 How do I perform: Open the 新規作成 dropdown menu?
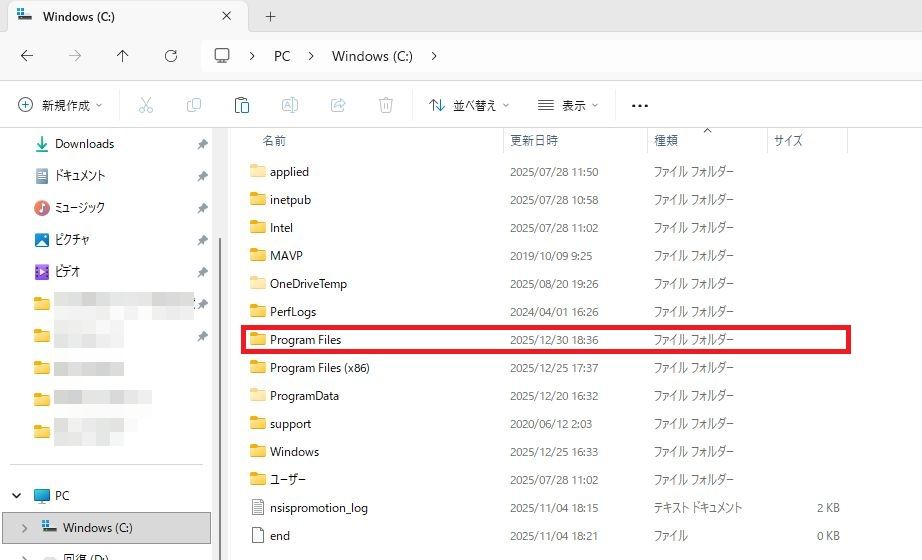(61, 105)
